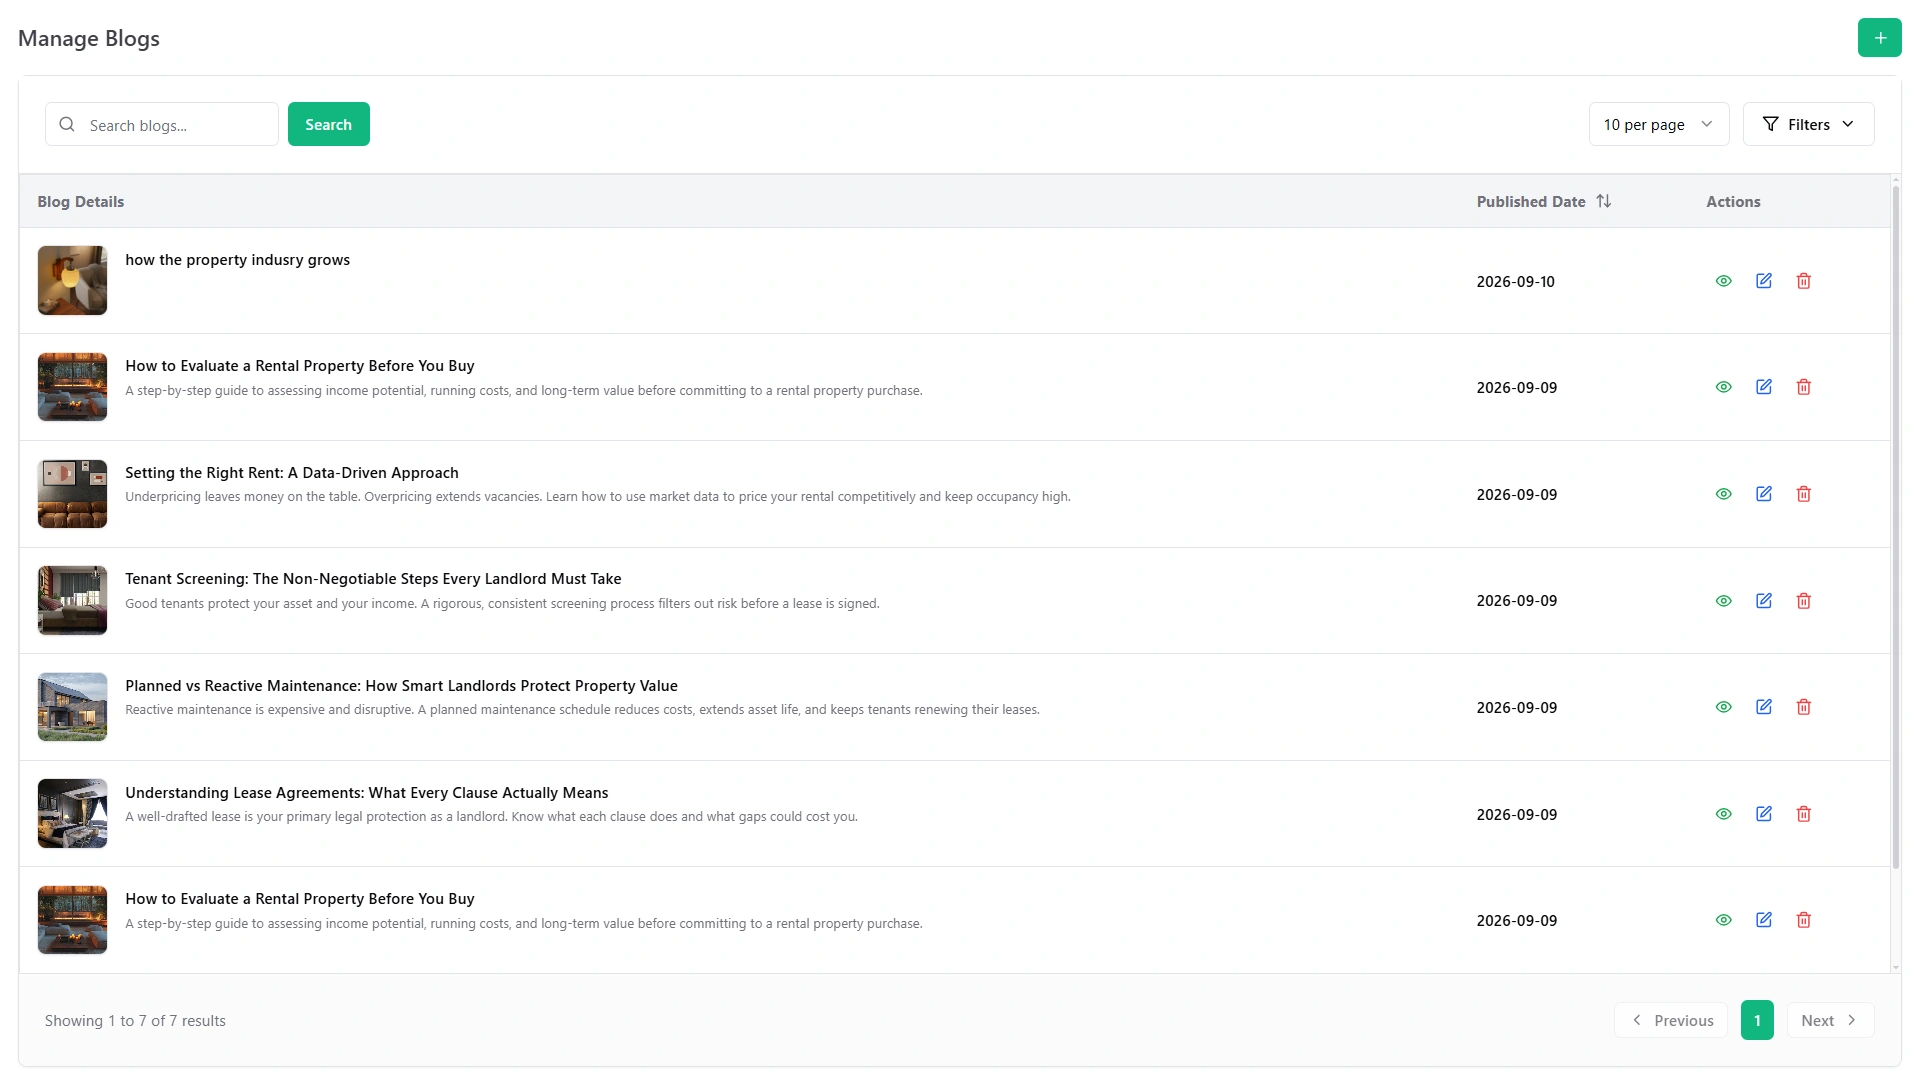Open the 10 per page dropdown
Image resolution: width=1920 pixels, height=1080 pixels.
tap(1658, 124)
